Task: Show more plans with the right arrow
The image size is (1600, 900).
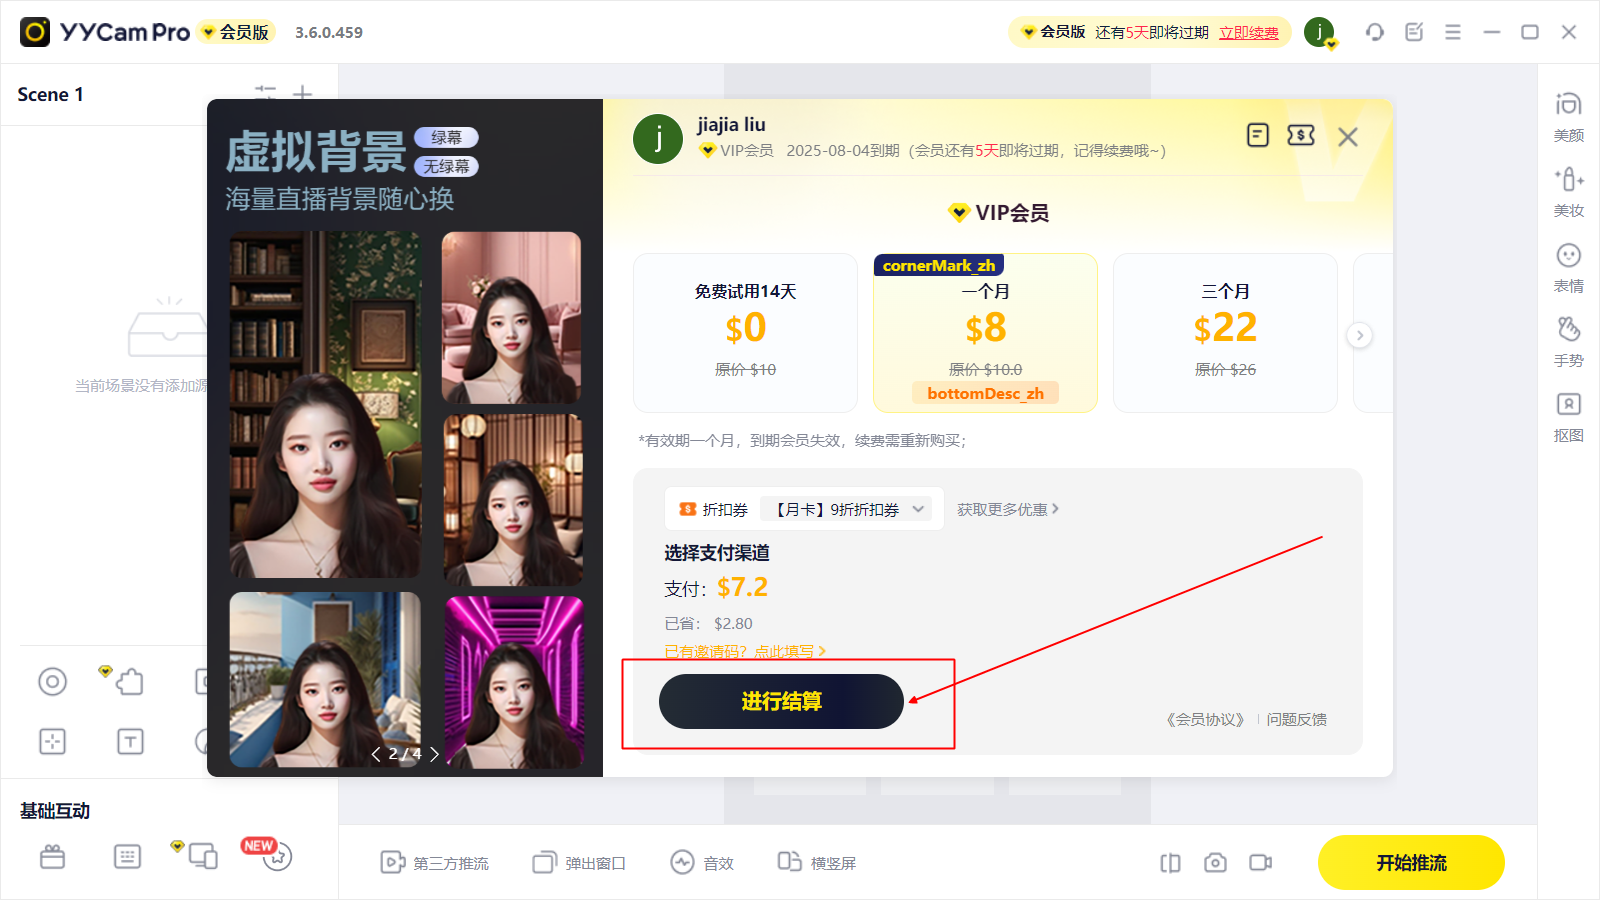Action: (x=1360, y=335)
